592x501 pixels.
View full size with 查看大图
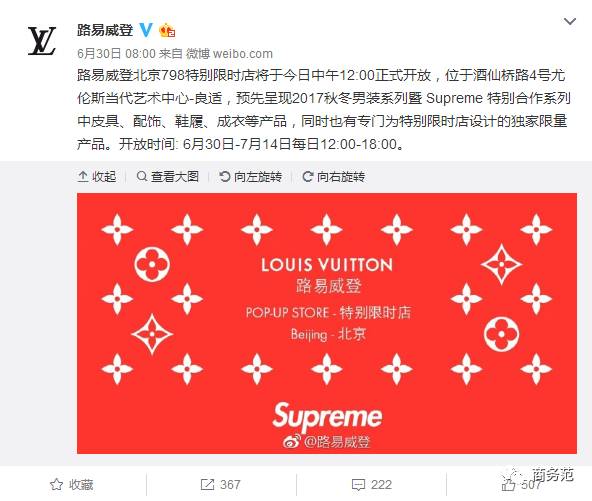tap(168, 176)
